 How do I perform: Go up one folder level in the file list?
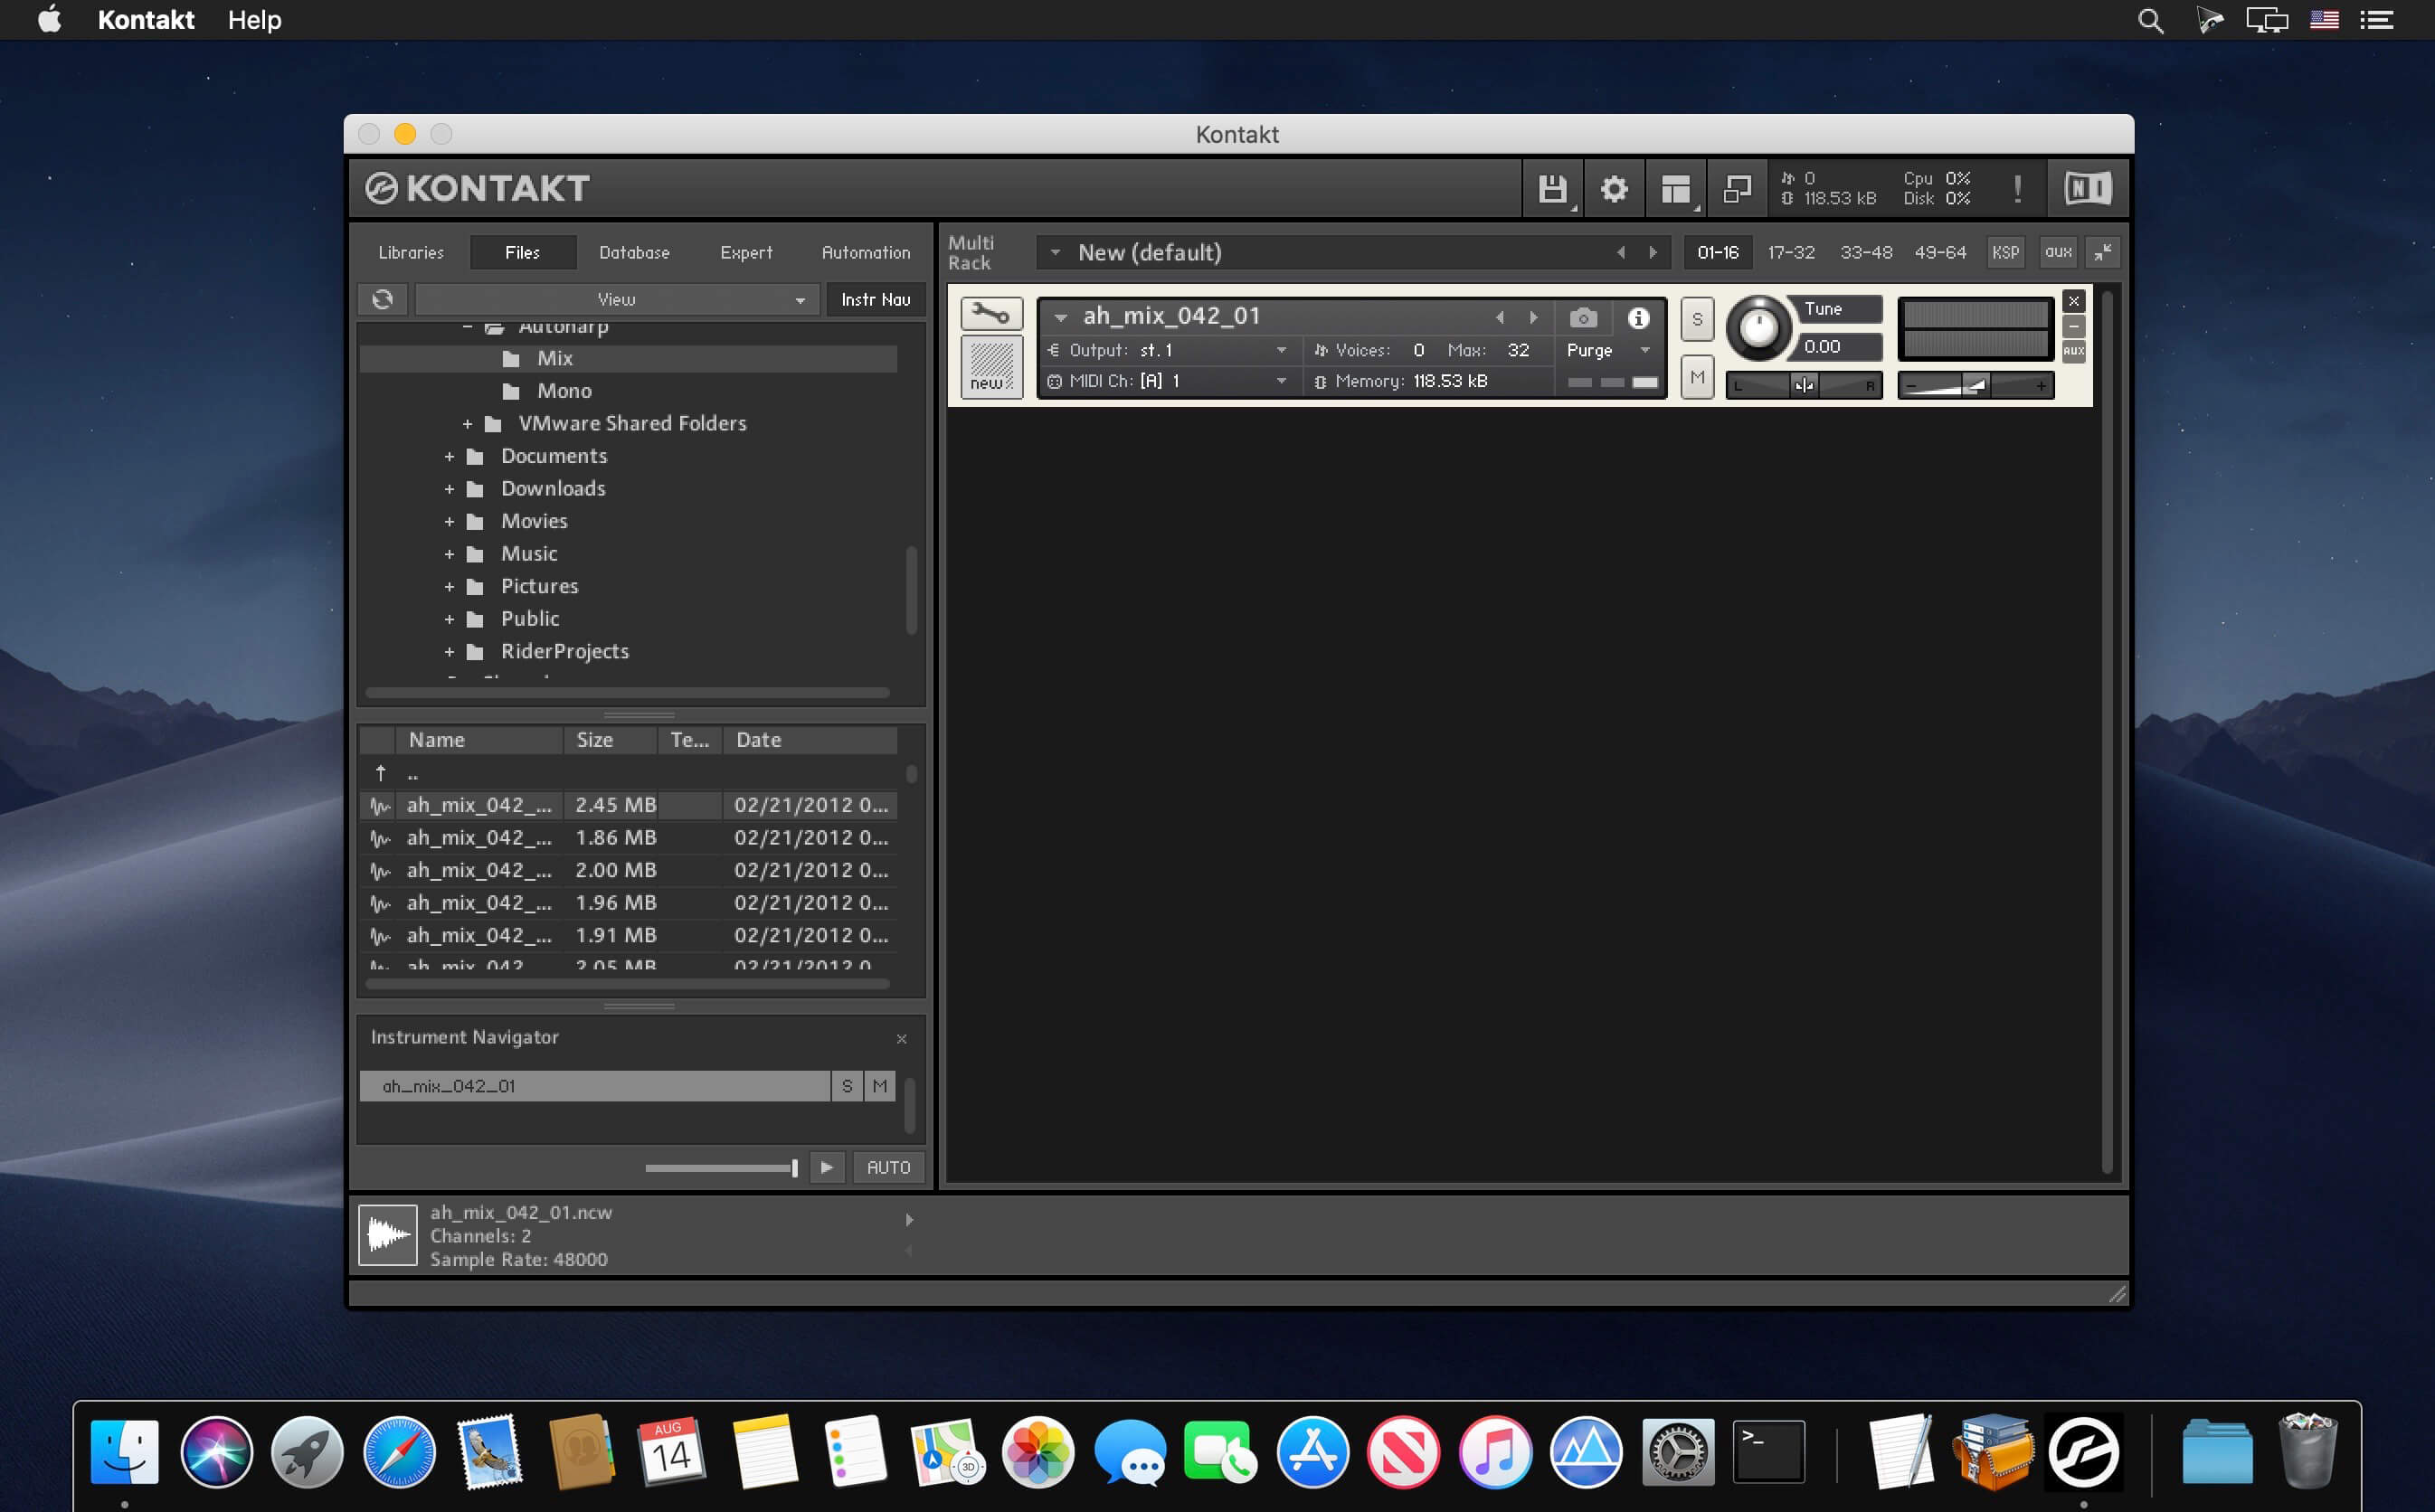(381, 773)
